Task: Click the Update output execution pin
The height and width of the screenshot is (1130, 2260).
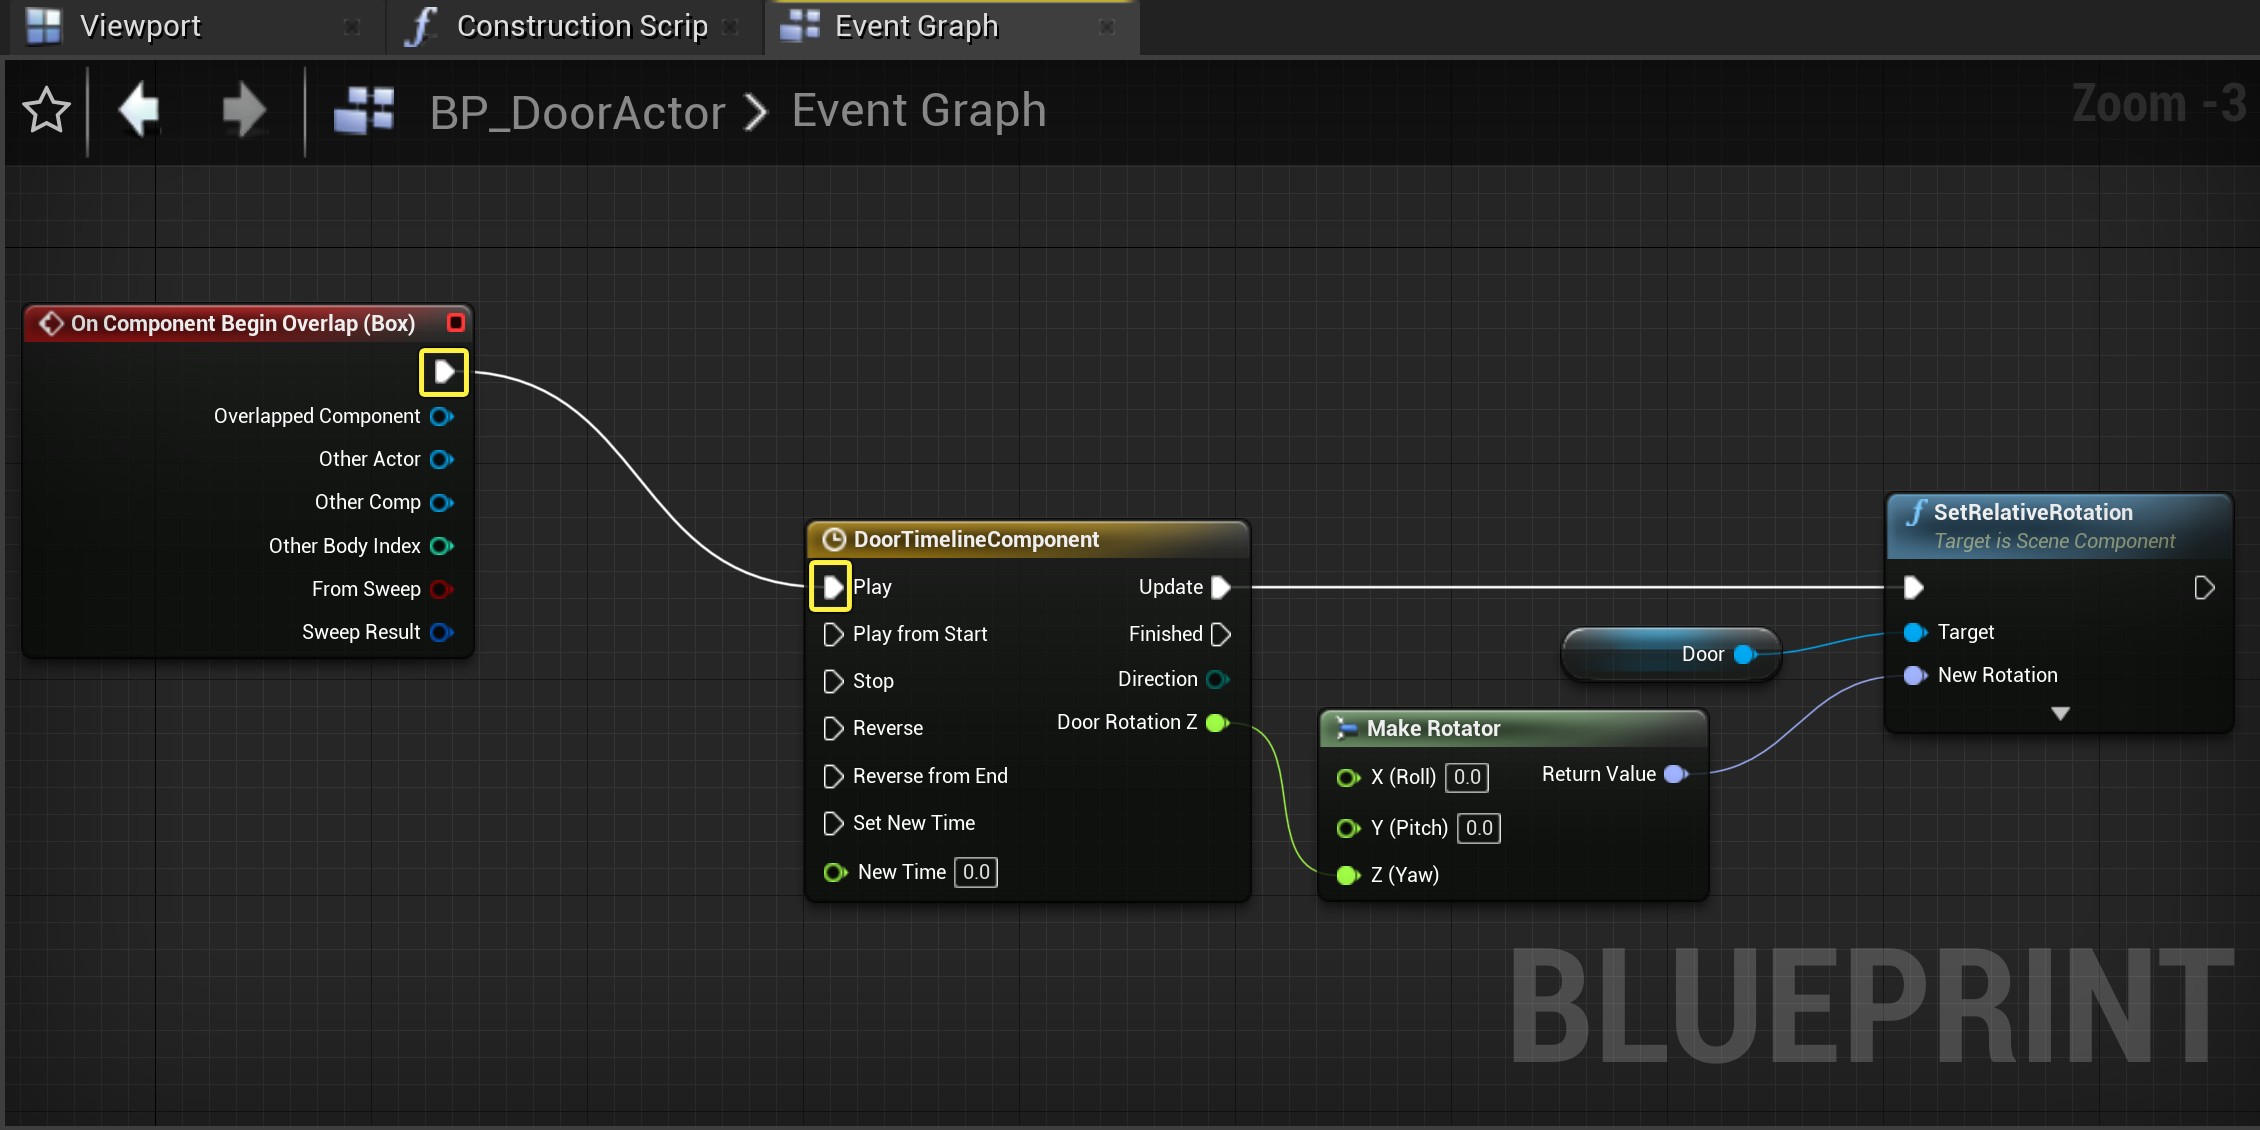Action: (x=1220, y=587)
